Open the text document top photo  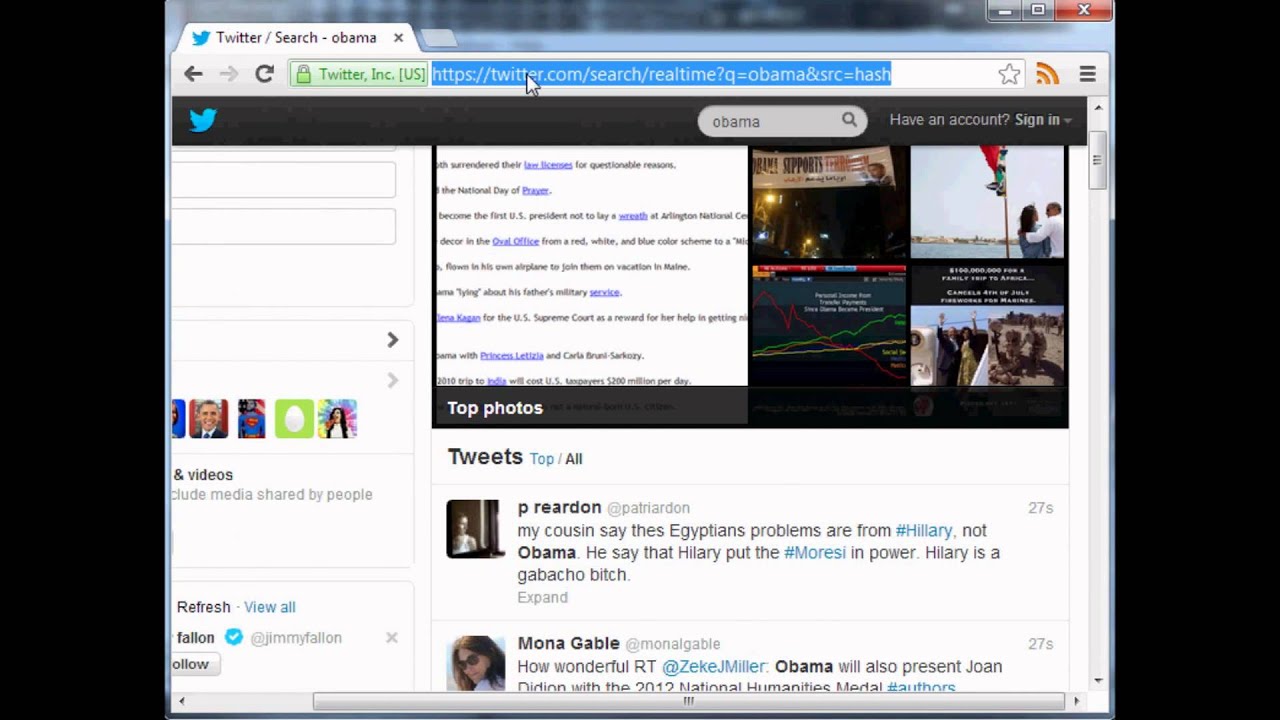tap(590, 266)
